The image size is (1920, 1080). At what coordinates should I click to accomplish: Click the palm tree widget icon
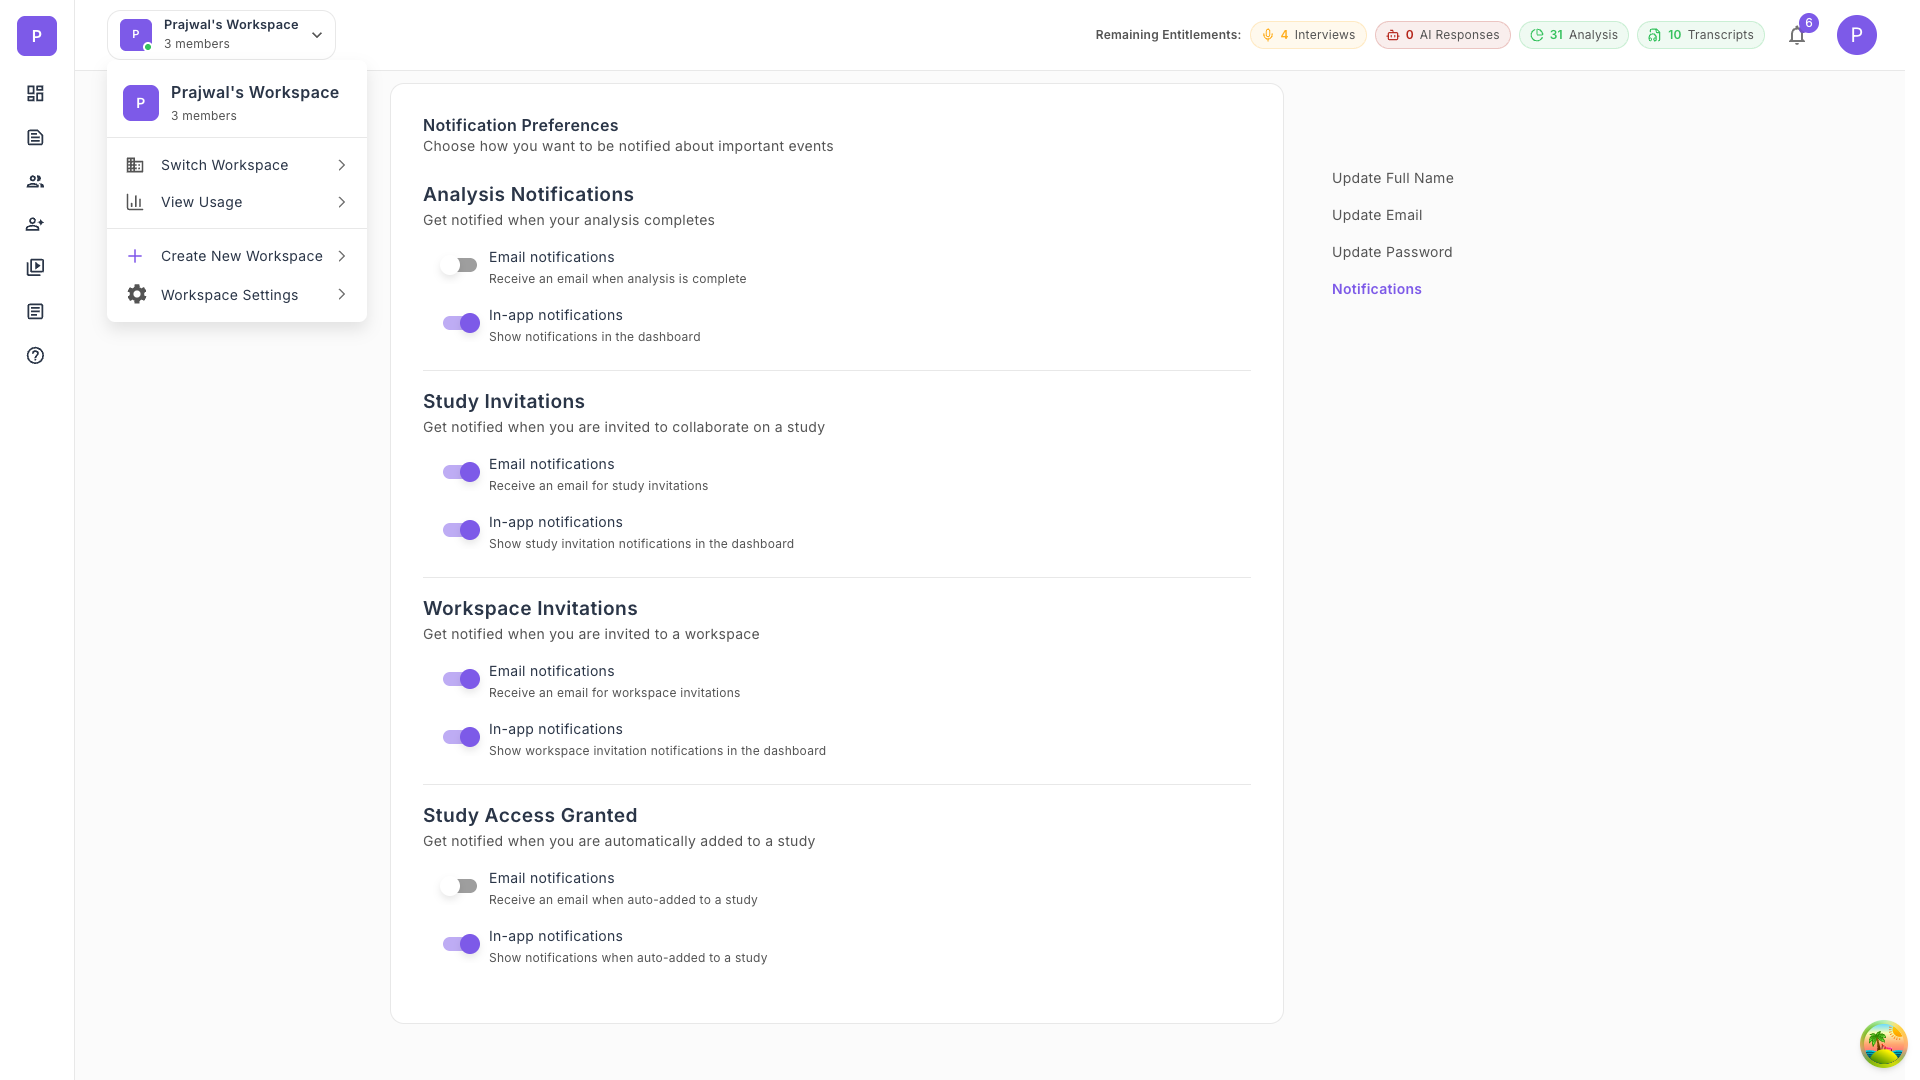pos(1883,1044)
